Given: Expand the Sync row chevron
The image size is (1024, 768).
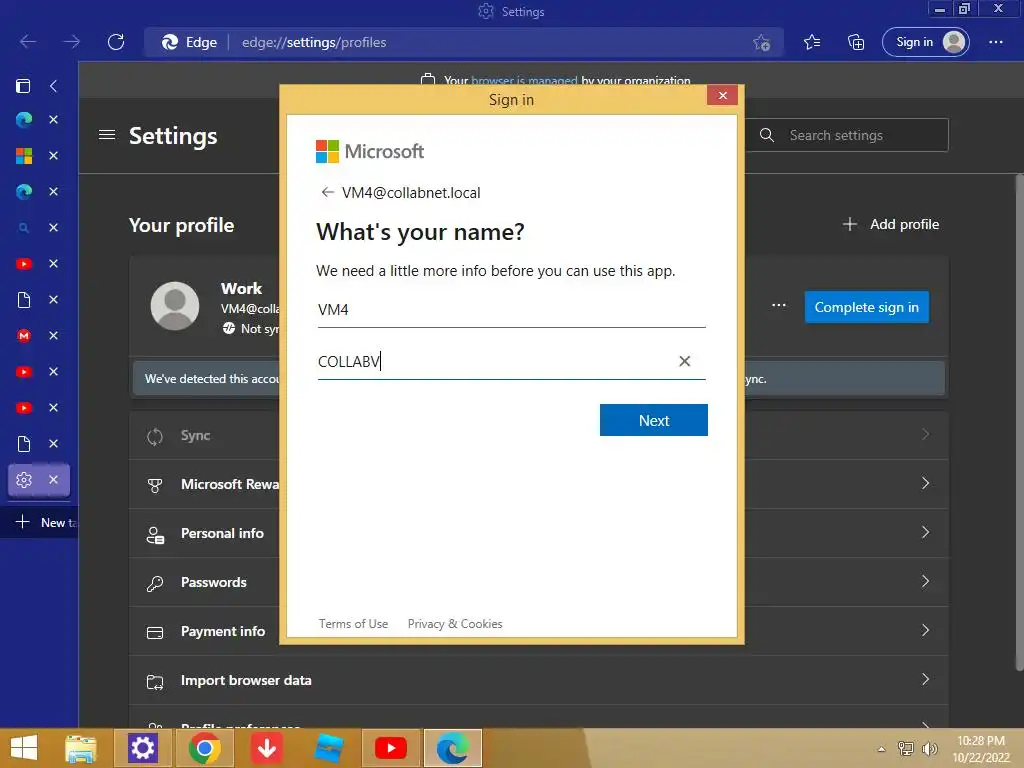Looking at the screenshot, I should (x=925, y=434).
